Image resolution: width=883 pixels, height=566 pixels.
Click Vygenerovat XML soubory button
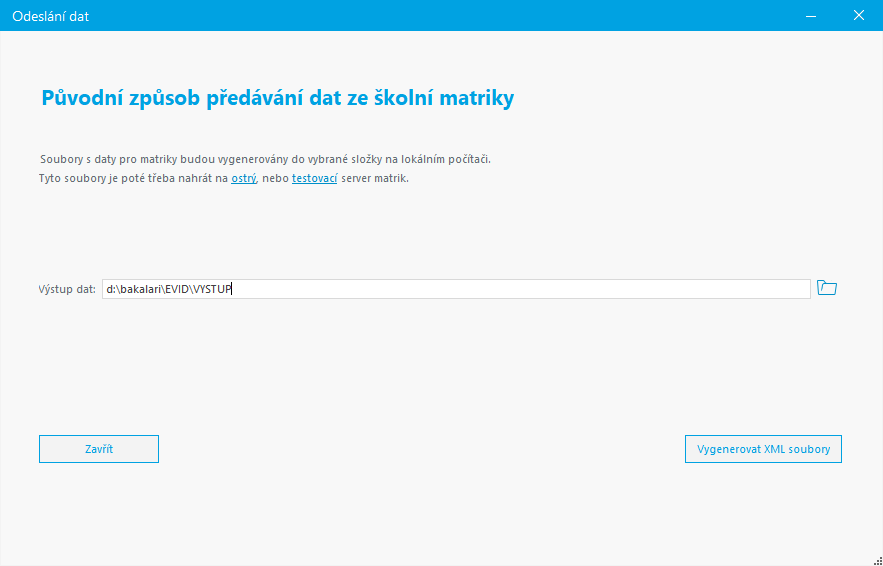tap(763, 449)
